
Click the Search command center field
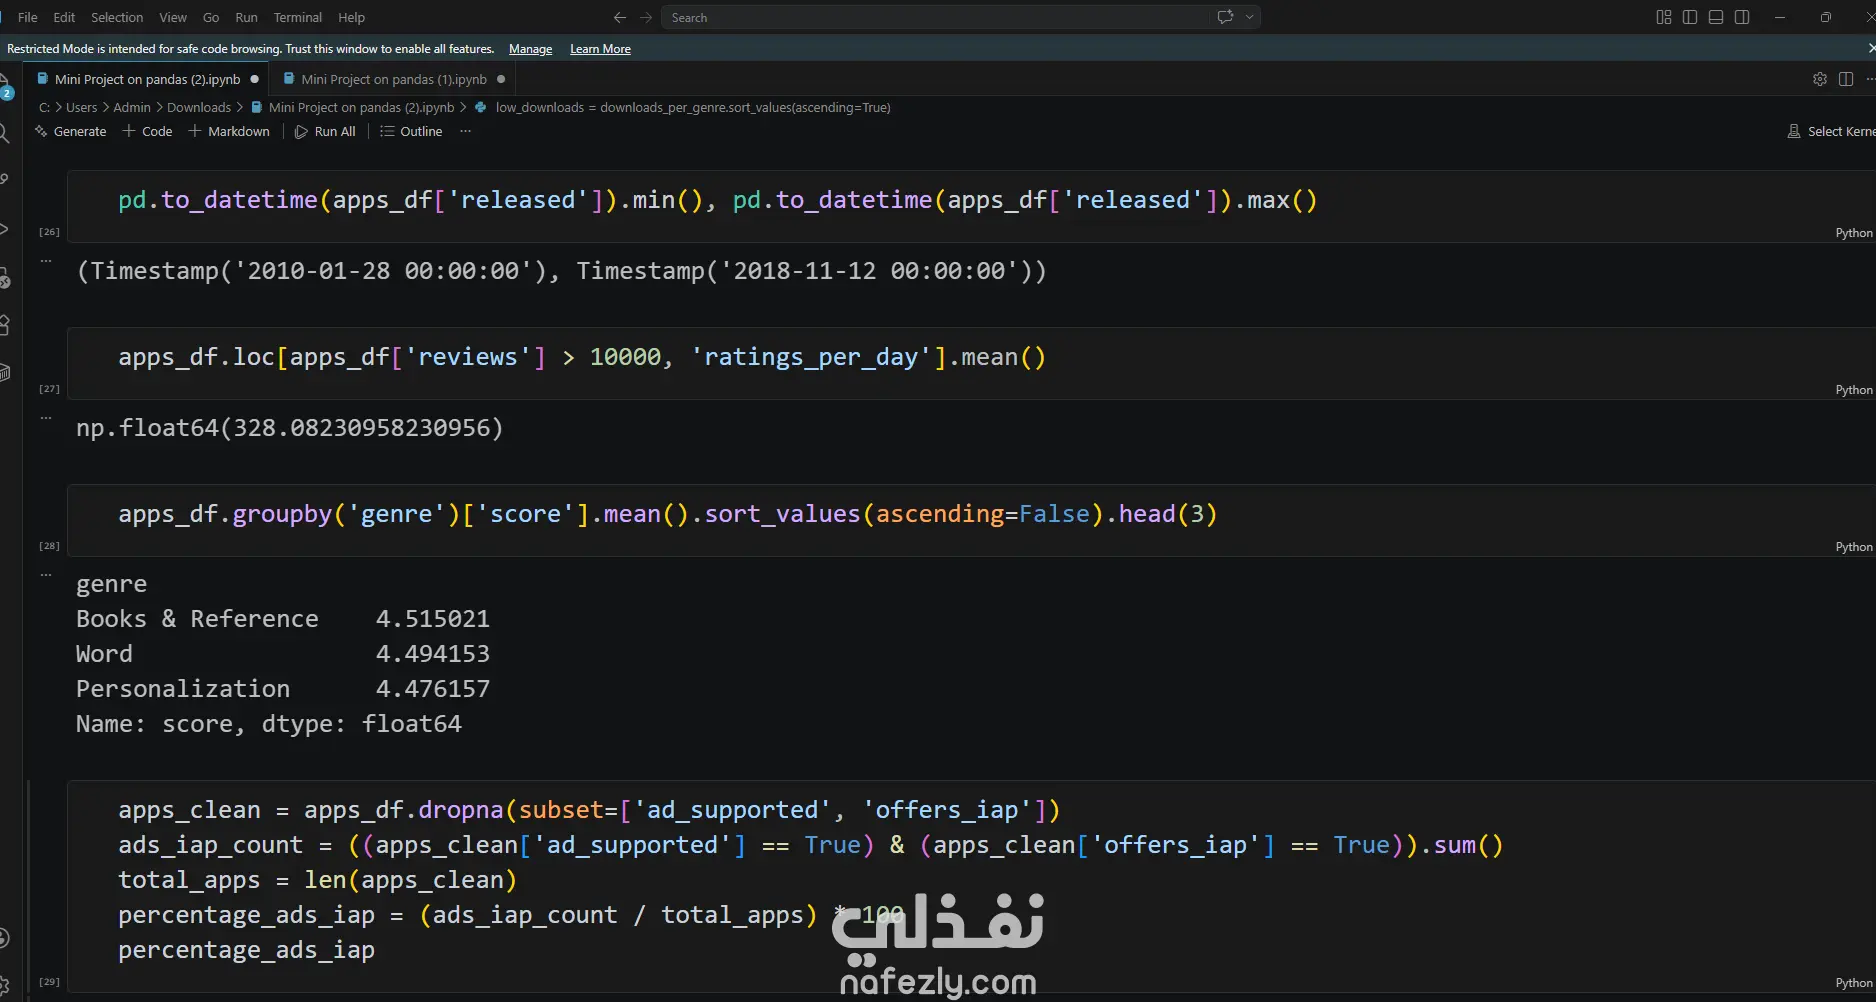960,17
